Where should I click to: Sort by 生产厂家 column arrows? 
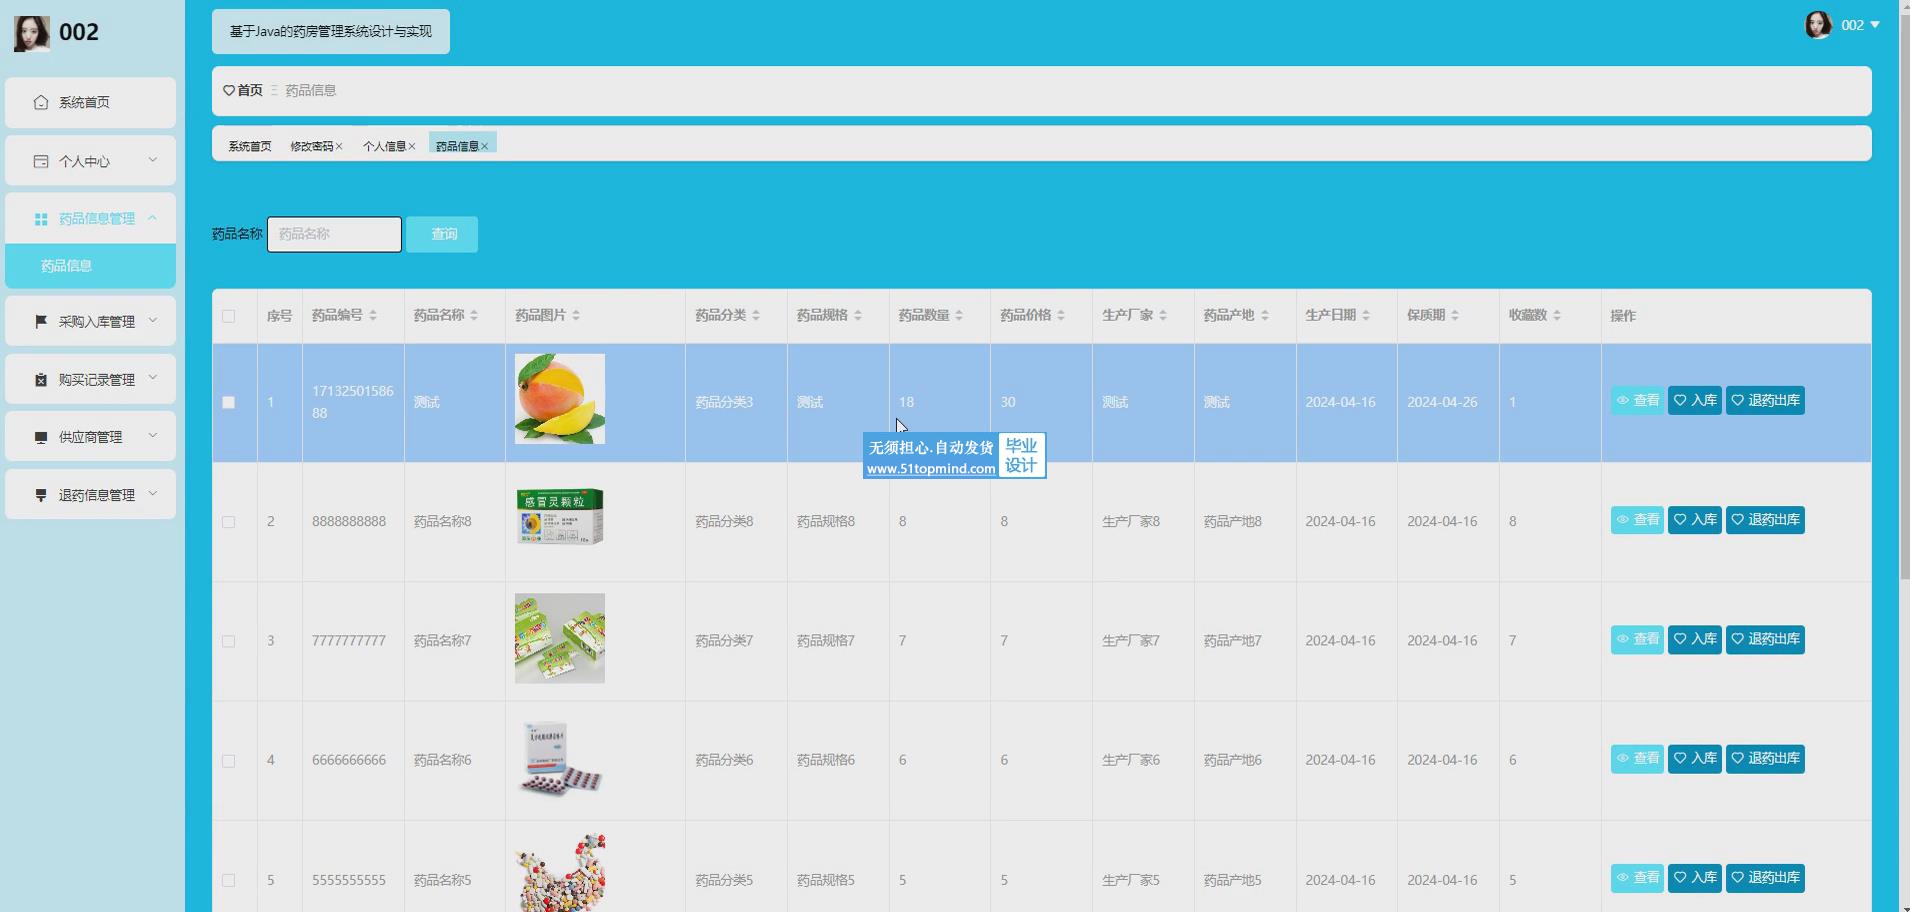(1163, 315)
